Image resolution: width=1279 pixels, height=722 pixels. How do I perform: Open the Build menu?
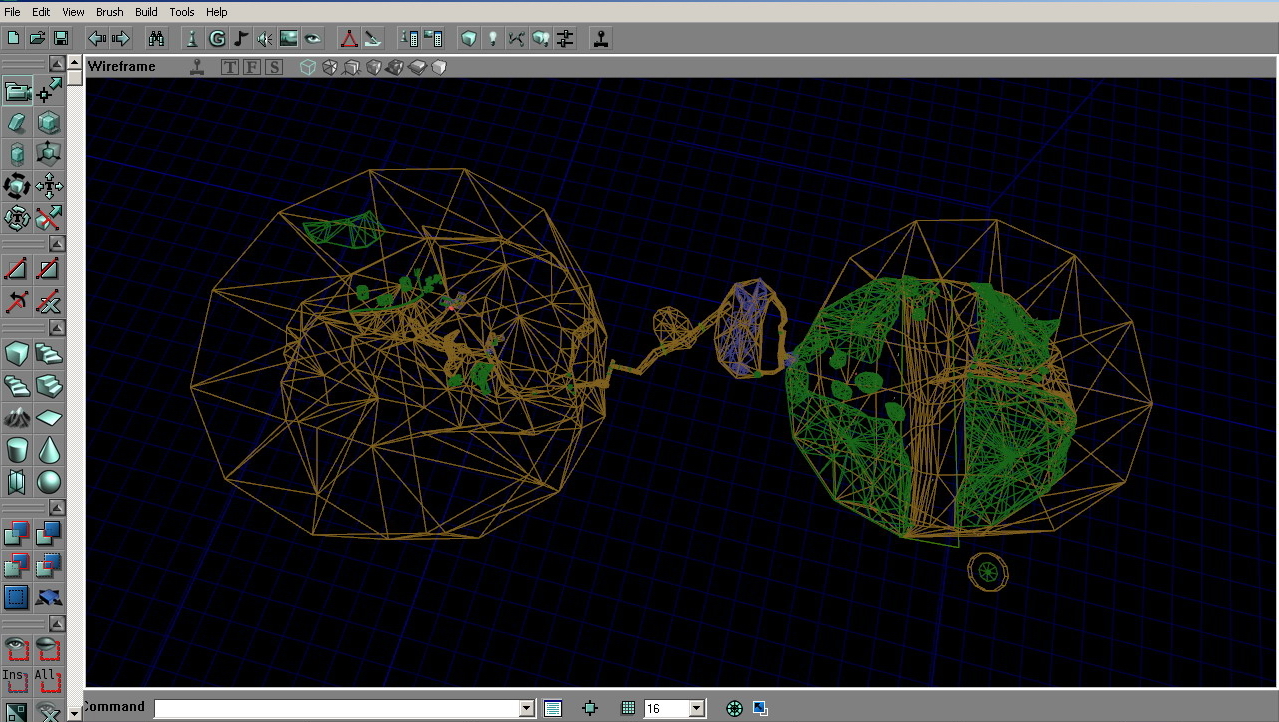tap(146, 12)
